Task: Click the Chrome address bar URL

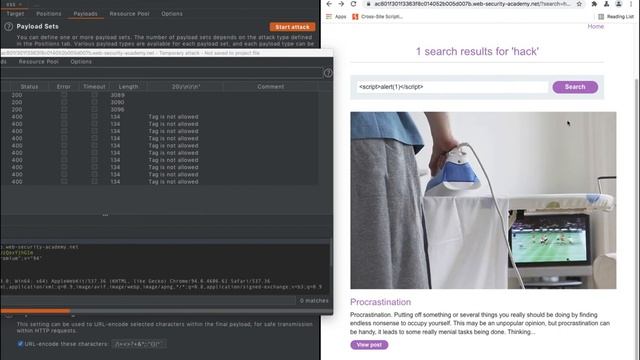Action: point(473,4)
